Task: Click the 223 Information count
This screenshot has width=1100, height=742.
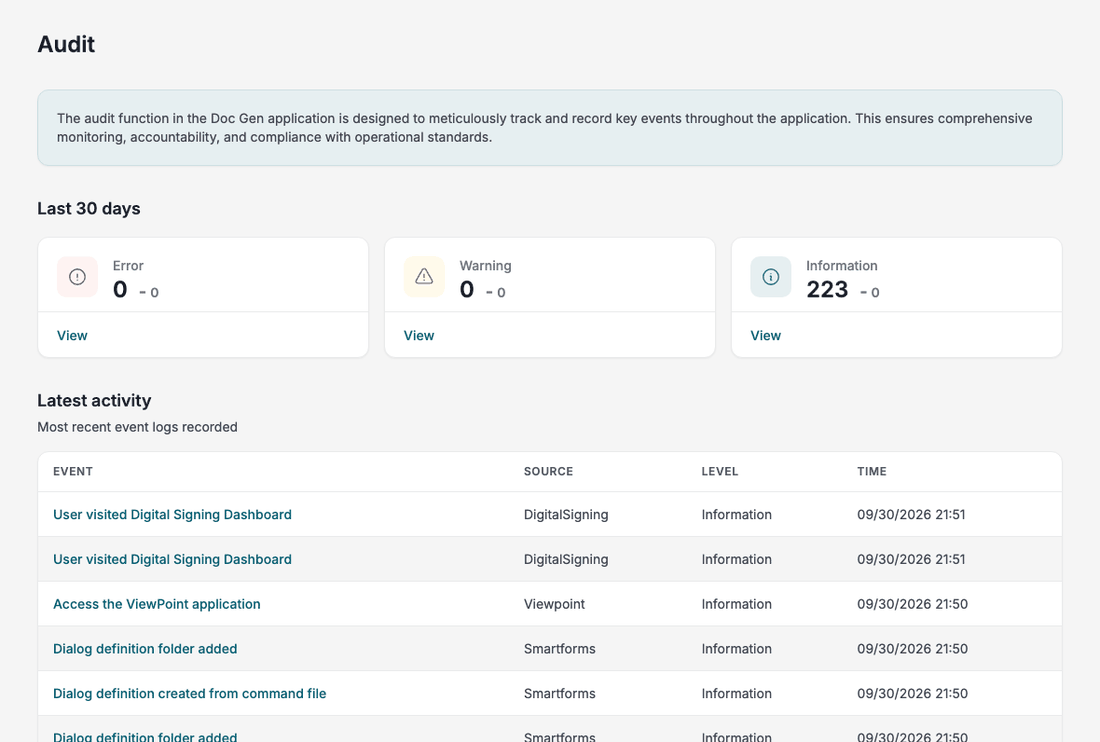Action: (827, 290)
